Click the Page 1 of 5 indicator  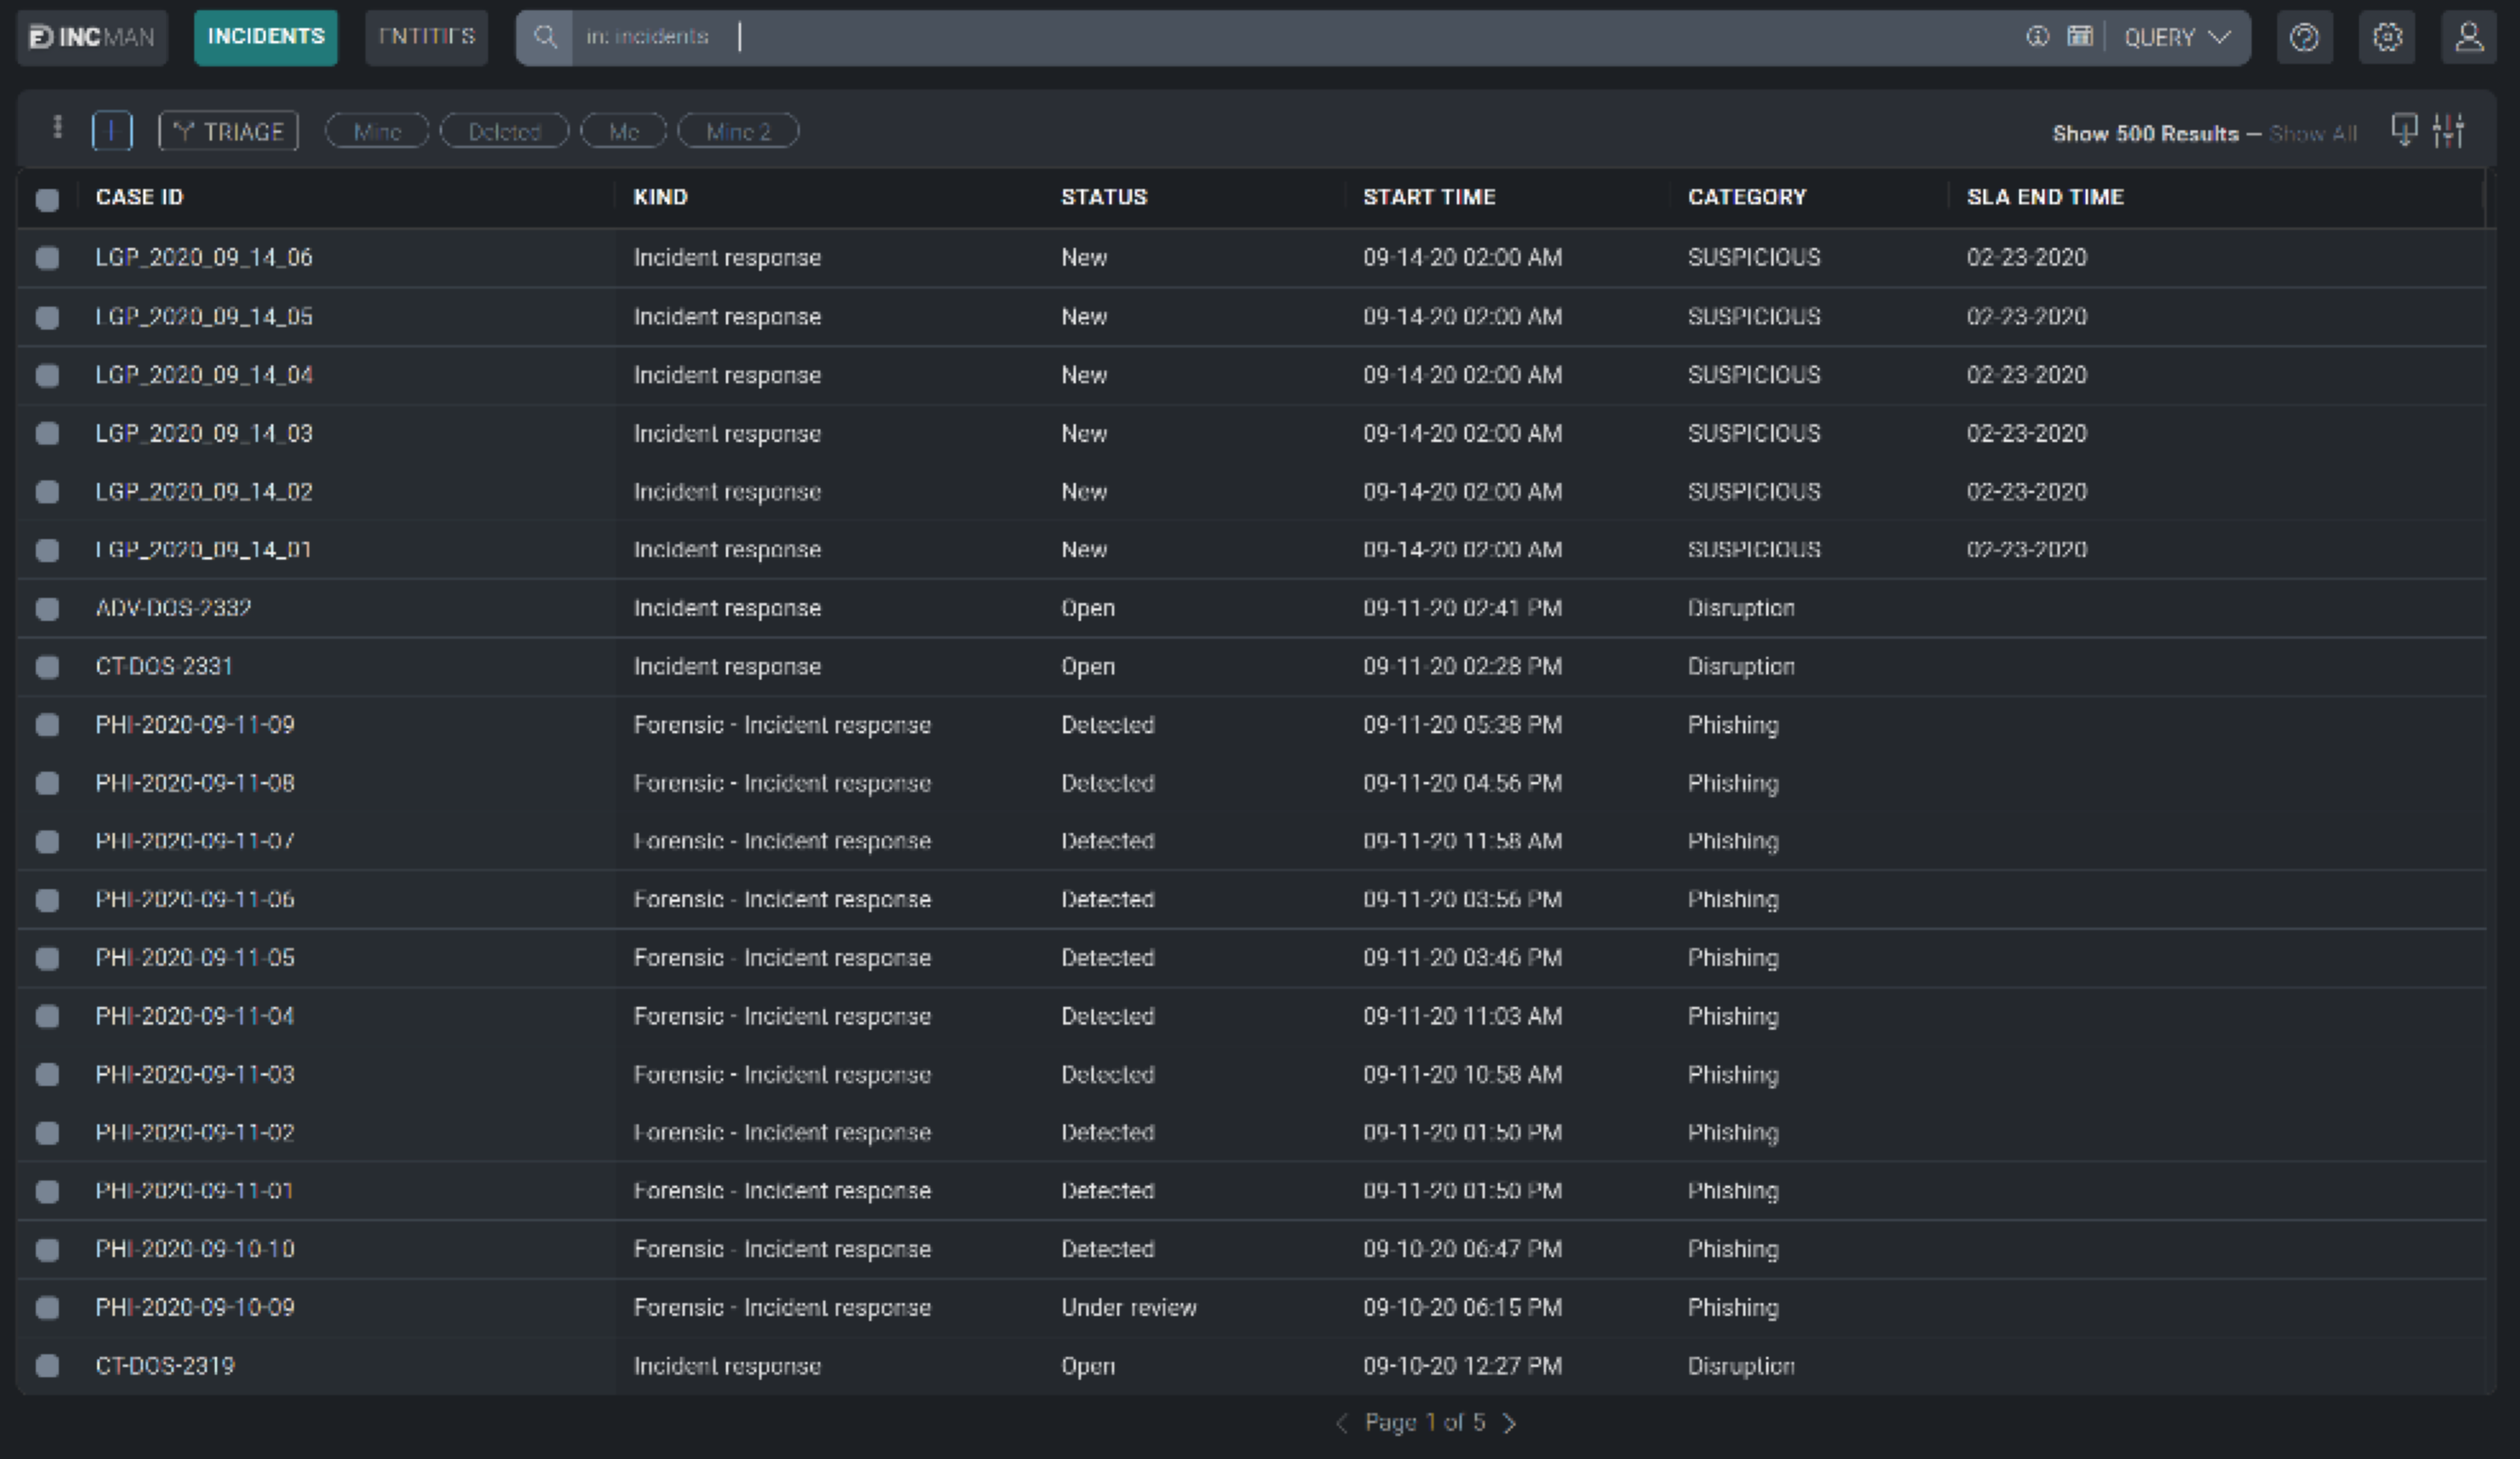1425,1423
